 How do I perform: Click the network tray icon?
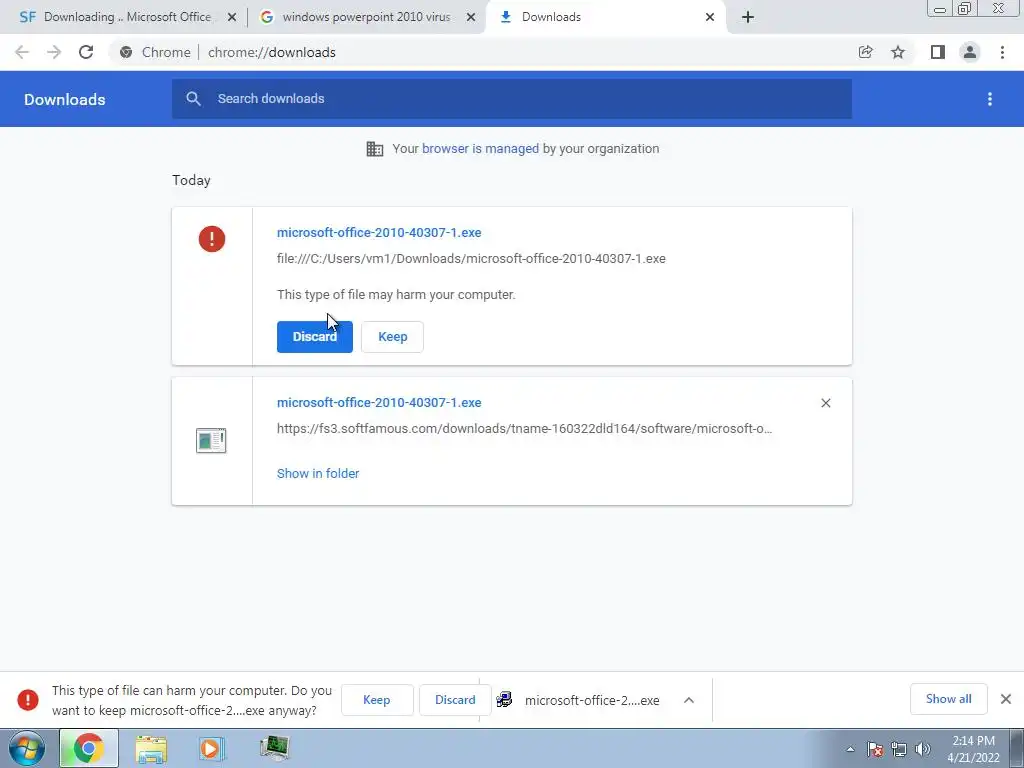pos(899,750)
